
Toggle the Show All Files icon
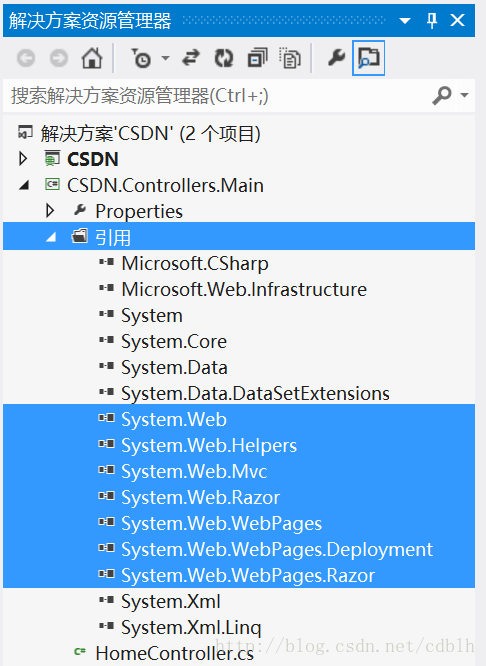pyautogui.click(x=290, y=58)
